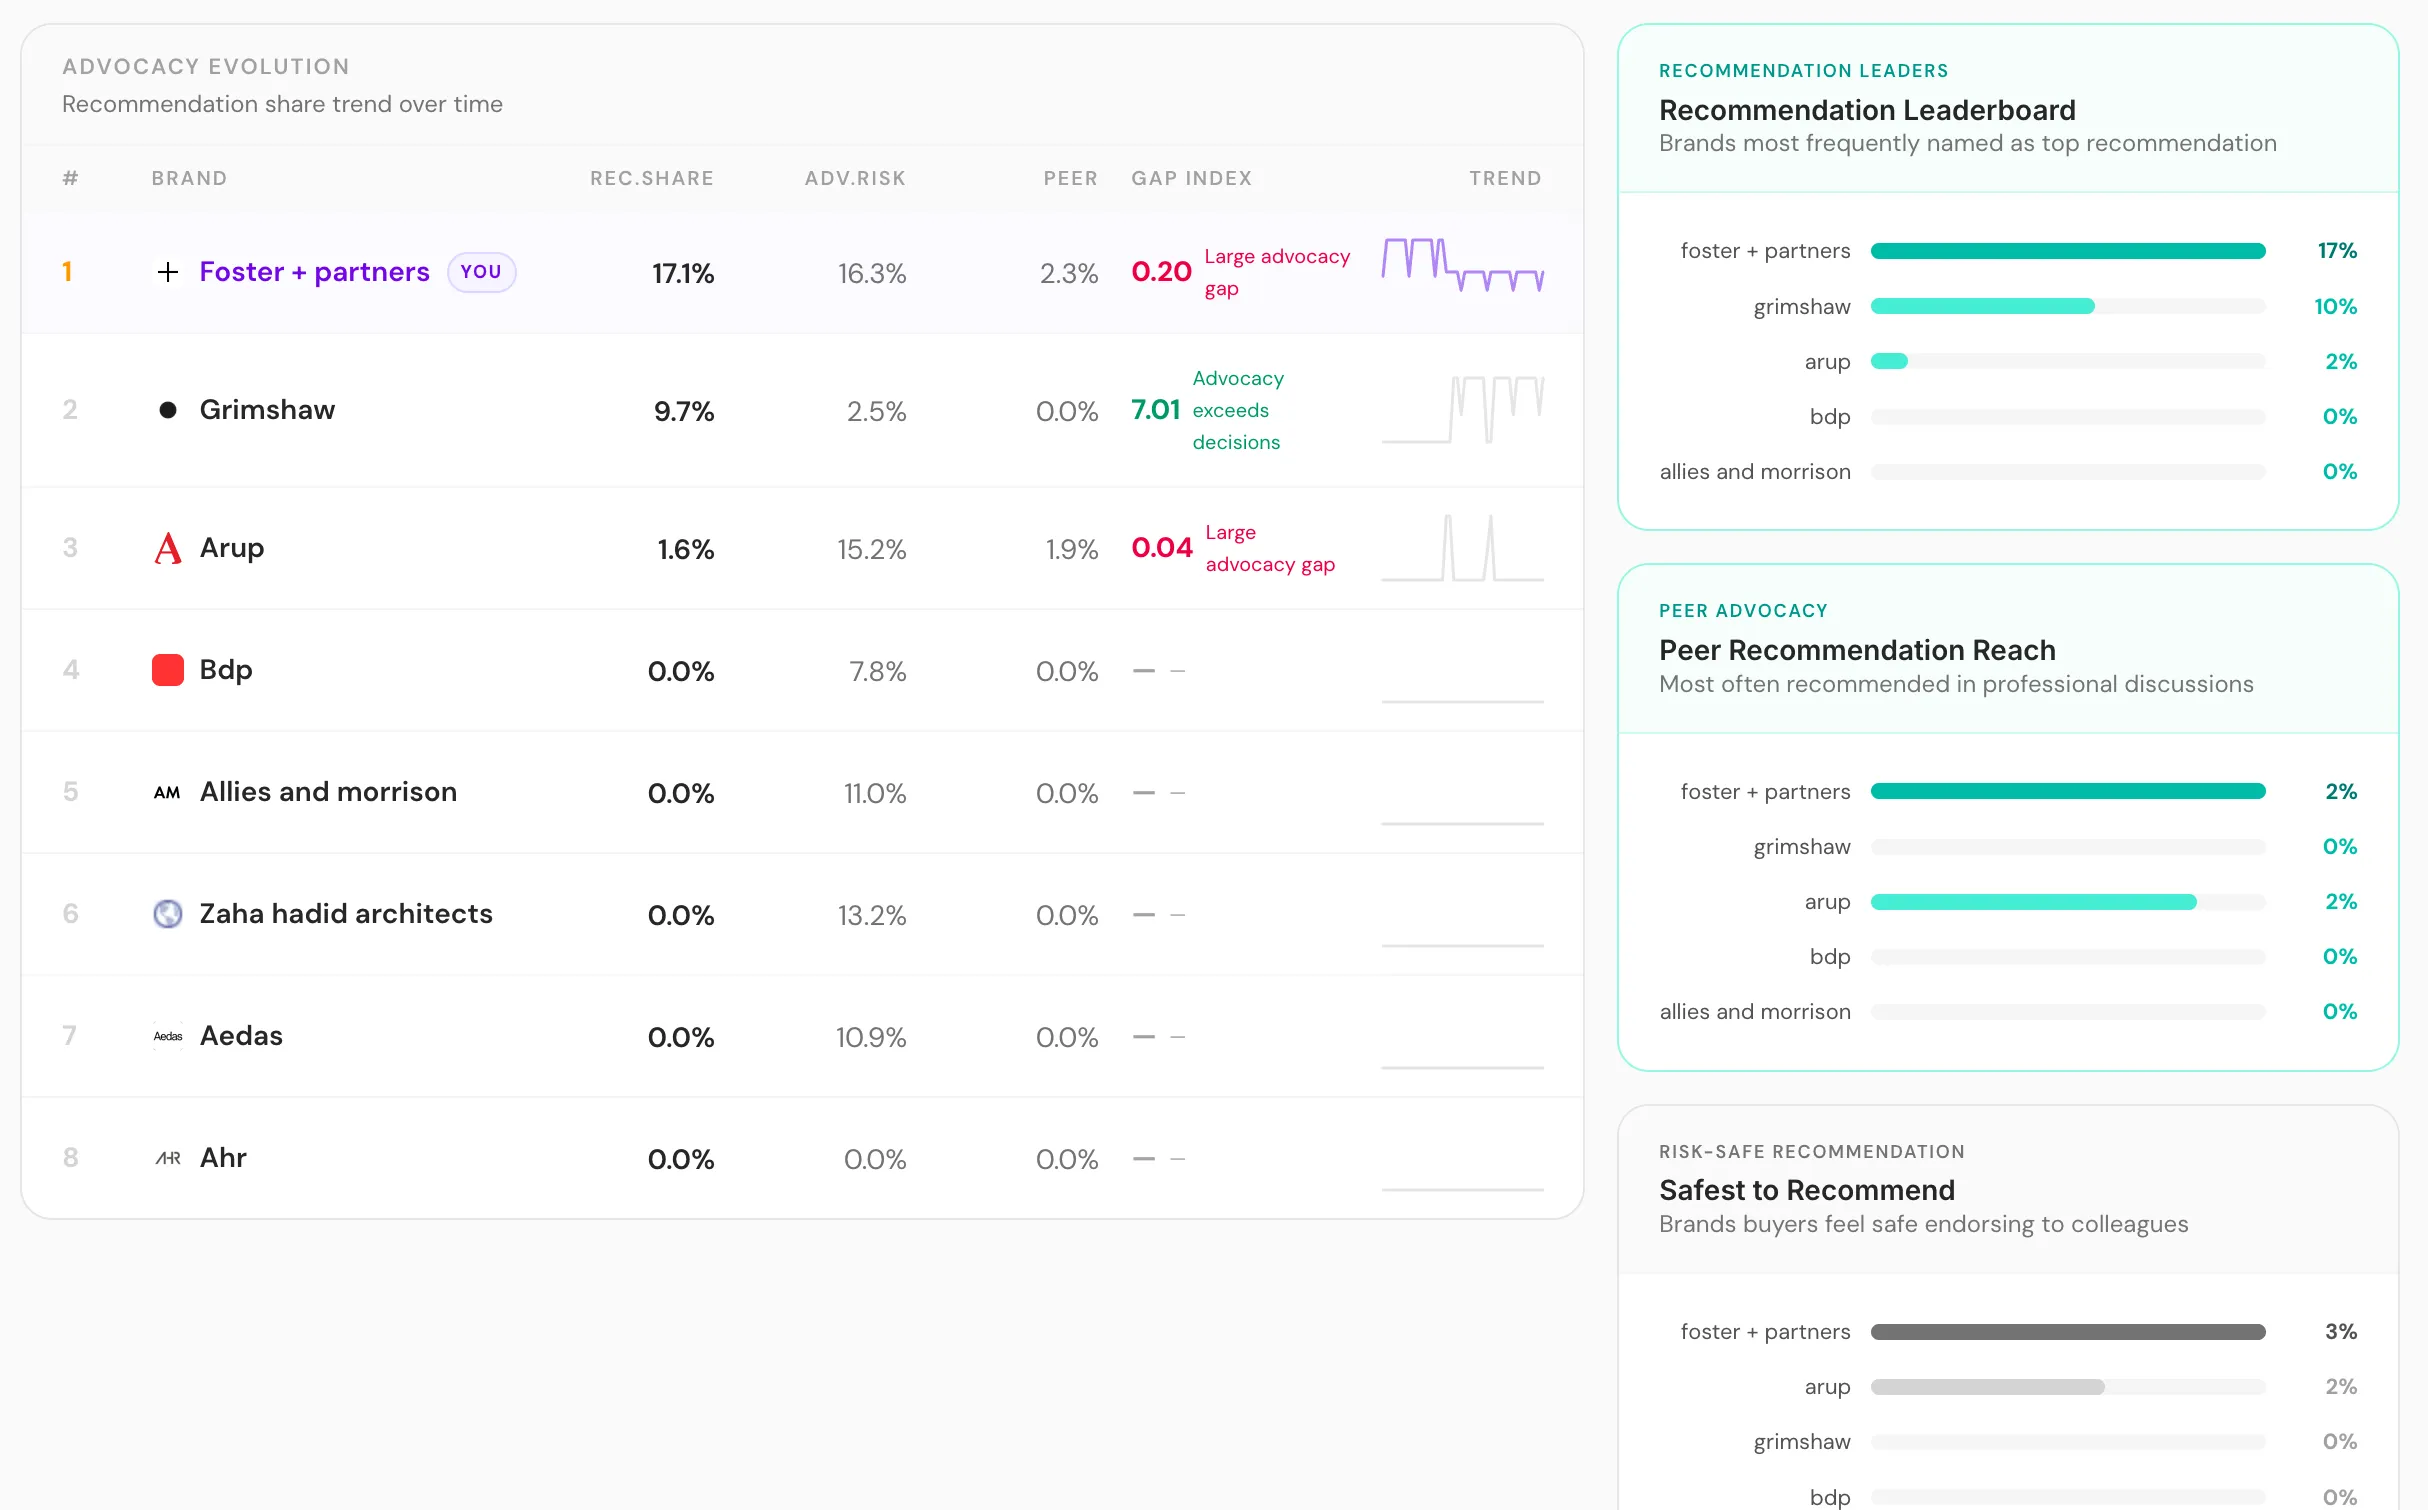Click the 11.0% adv risk for Allies and morrison
Image resolution: width=2428 pixels, height=1510 pixels.
[875, 793]
